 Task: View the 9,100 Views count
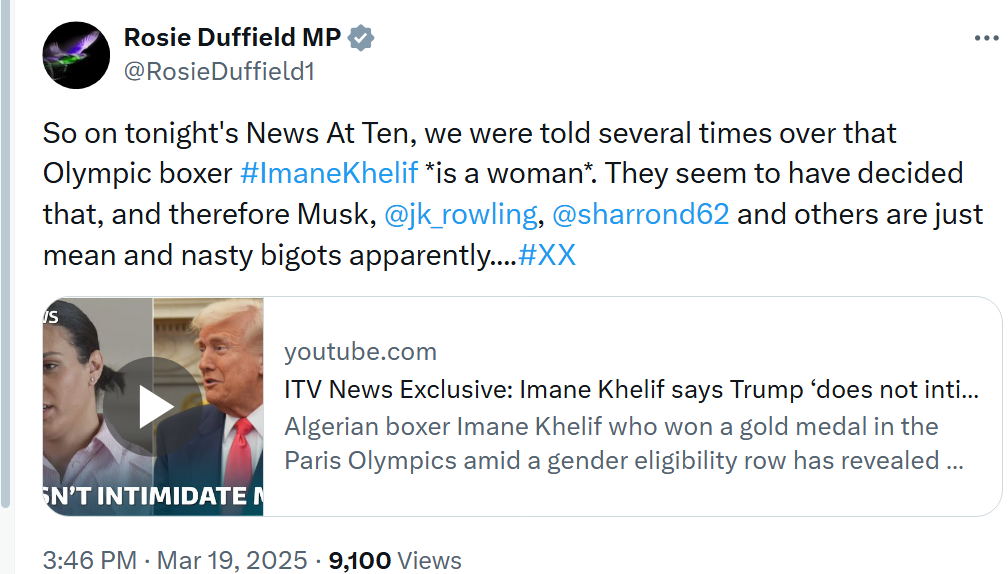pos(395,561)
